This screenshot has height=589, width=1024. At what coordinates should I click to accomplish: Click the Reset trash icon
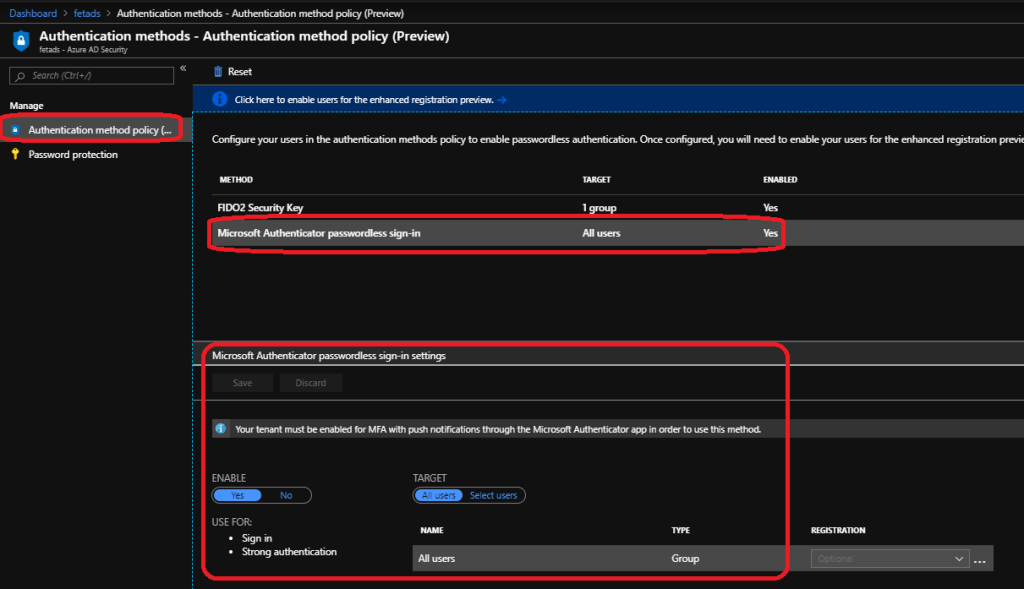coord(219,71)
